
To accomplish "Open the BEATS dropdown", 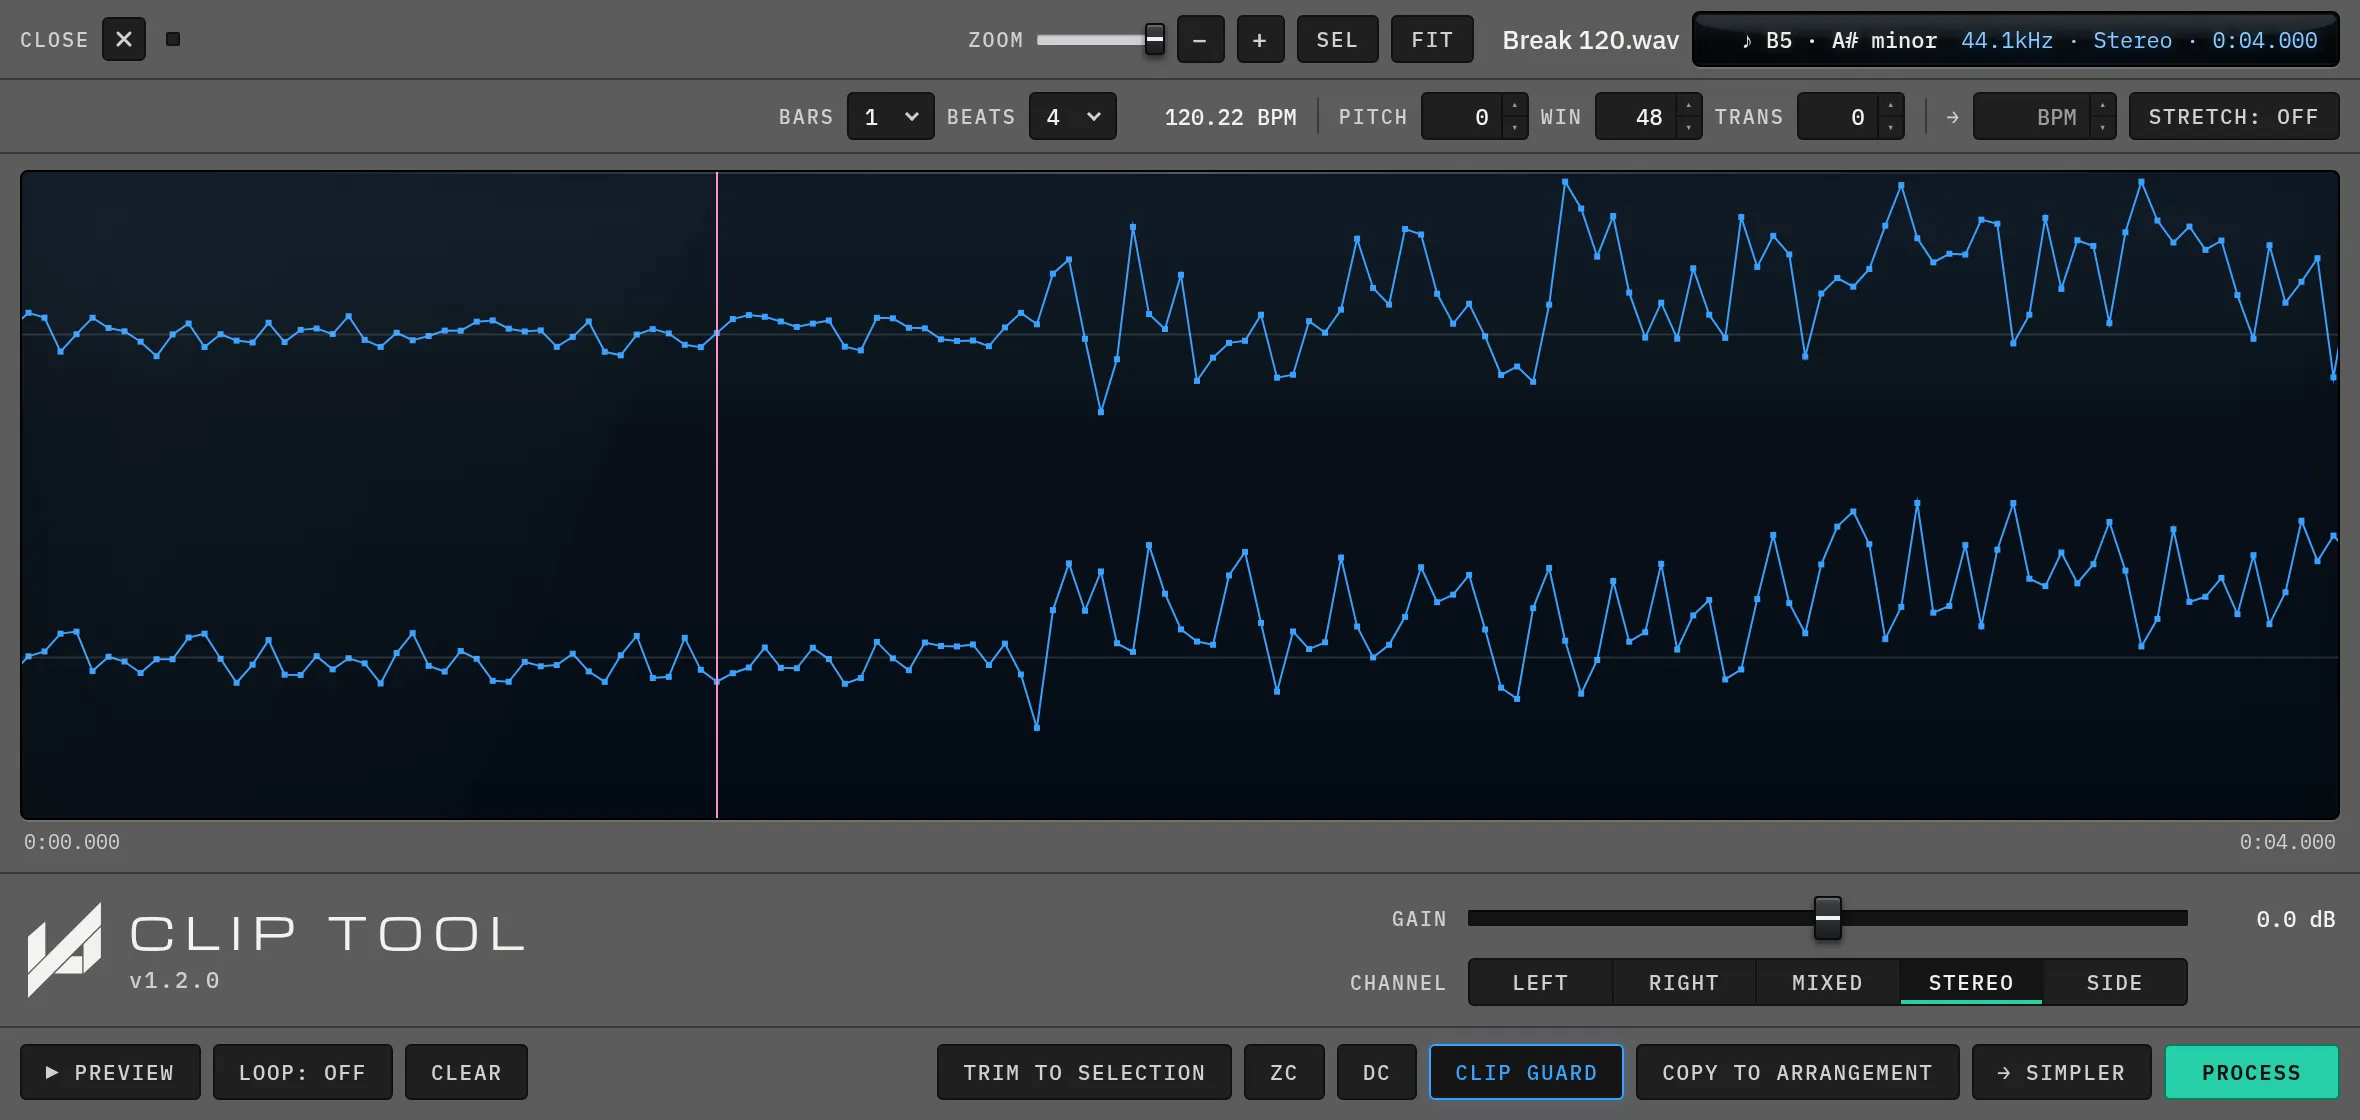I will coord(1072,117).
